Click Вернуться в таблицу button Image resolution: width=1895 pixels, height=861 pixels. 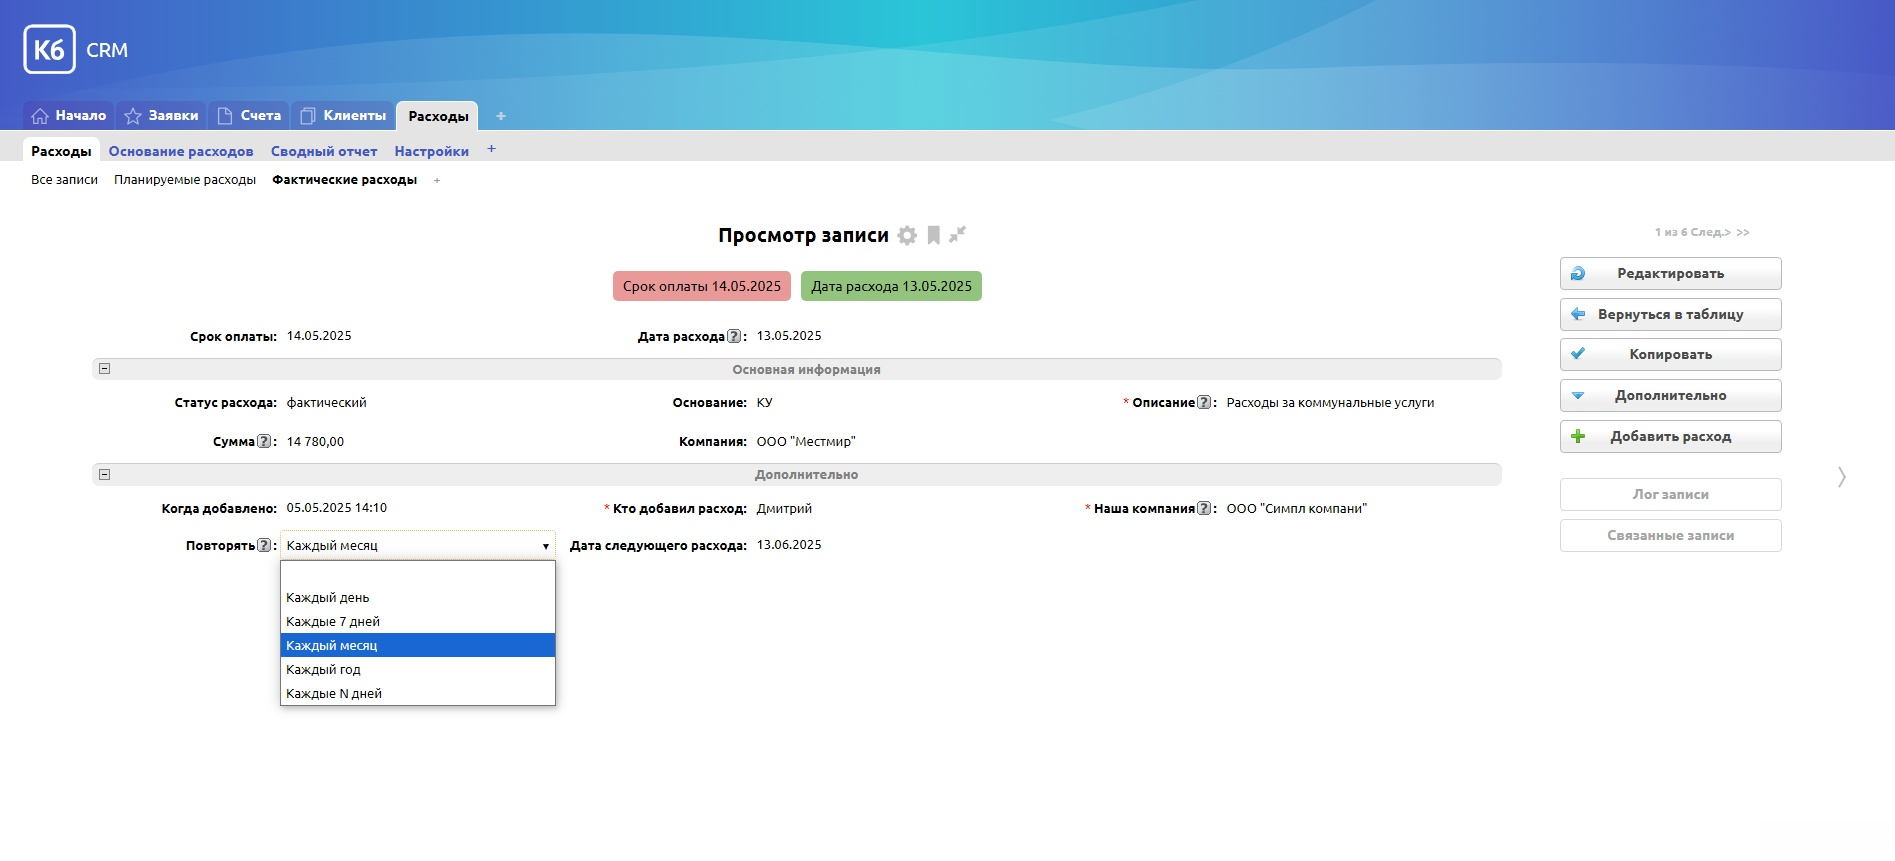click(1670, 315)
